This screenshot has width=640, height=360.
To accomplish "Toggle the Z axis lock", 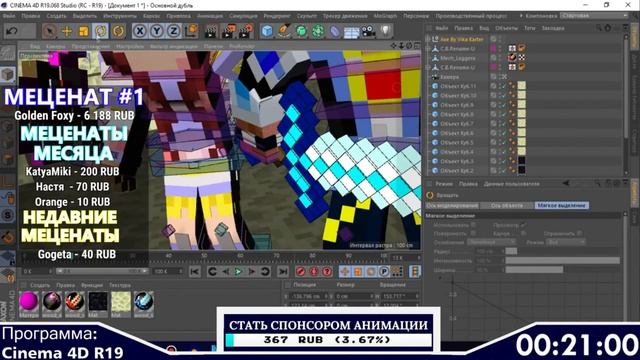I will click(x=174, y=31).
